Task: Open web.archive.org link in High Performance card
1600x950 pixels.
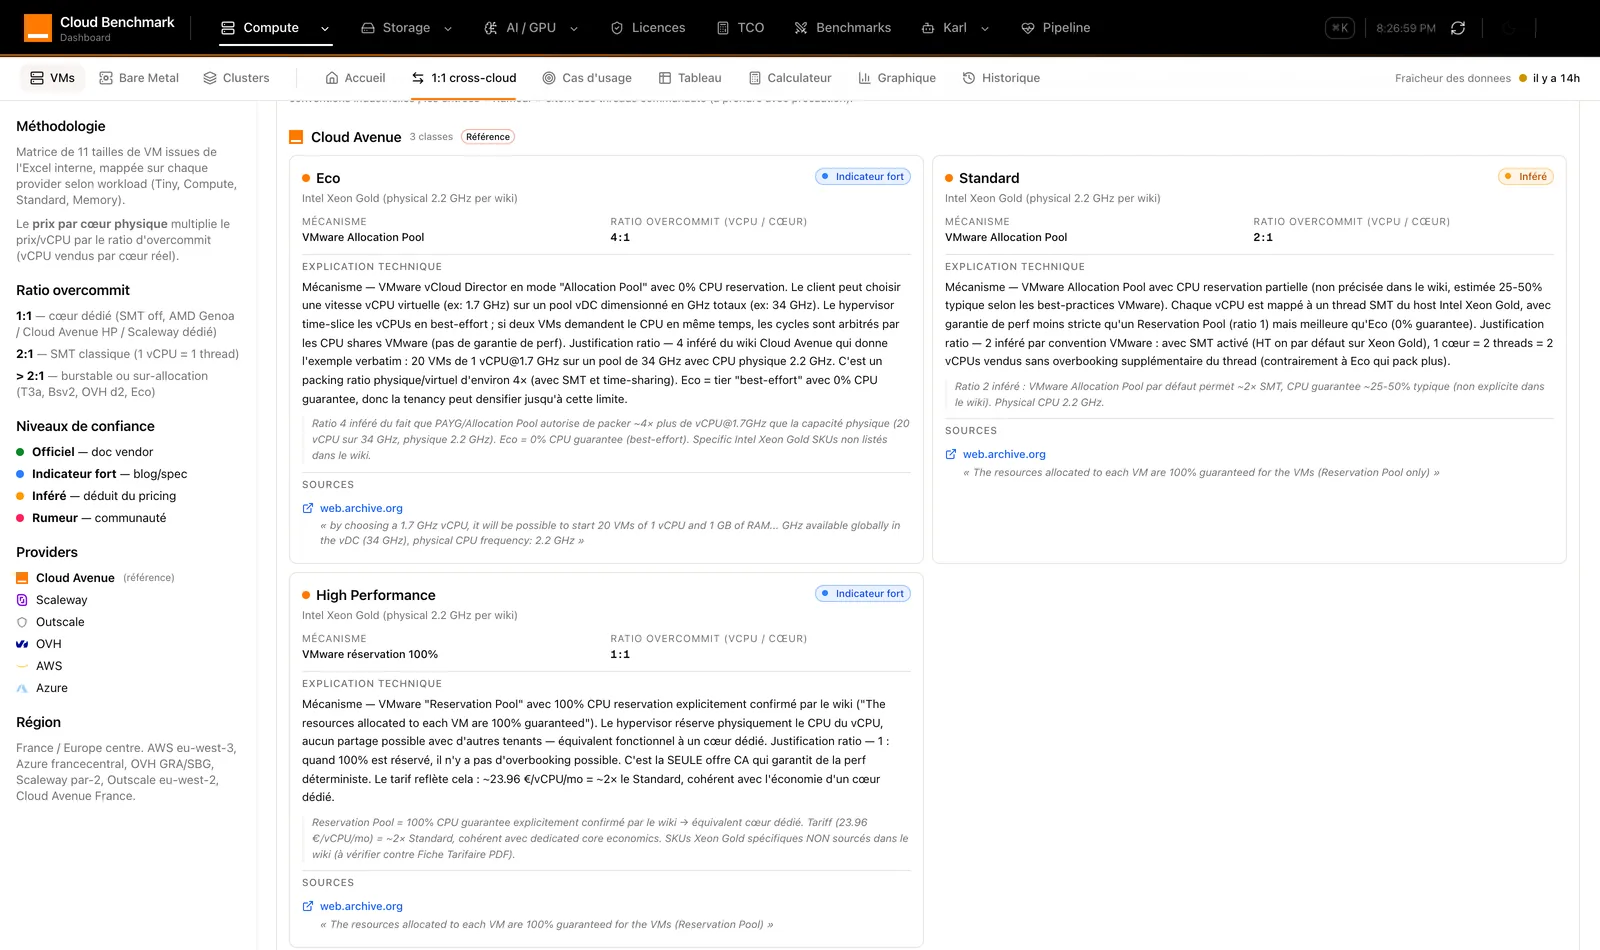Action: coord(361,906)
